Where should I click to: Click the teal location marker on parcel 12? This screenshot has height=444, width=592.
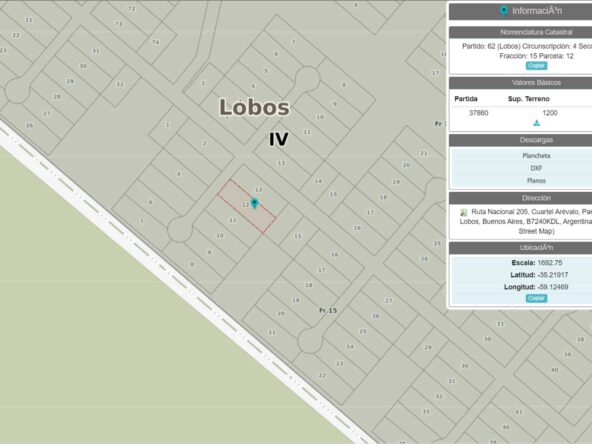tap(254, 203)
